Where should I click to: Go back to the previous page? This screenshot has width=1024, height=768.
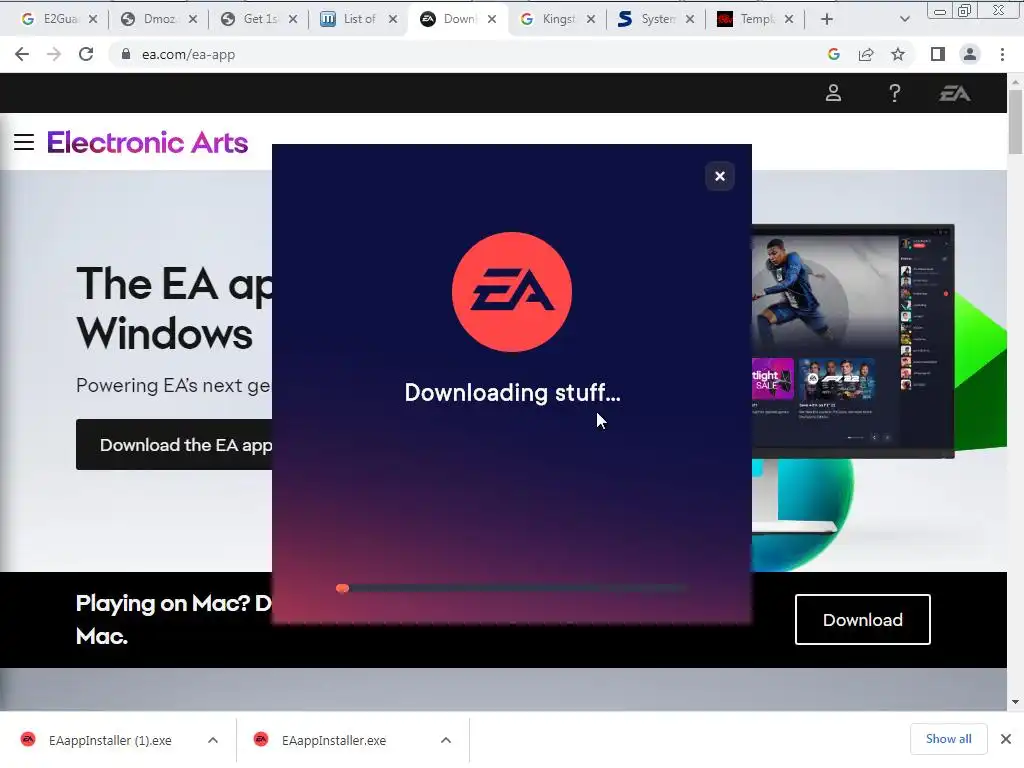tap(22, 54)
